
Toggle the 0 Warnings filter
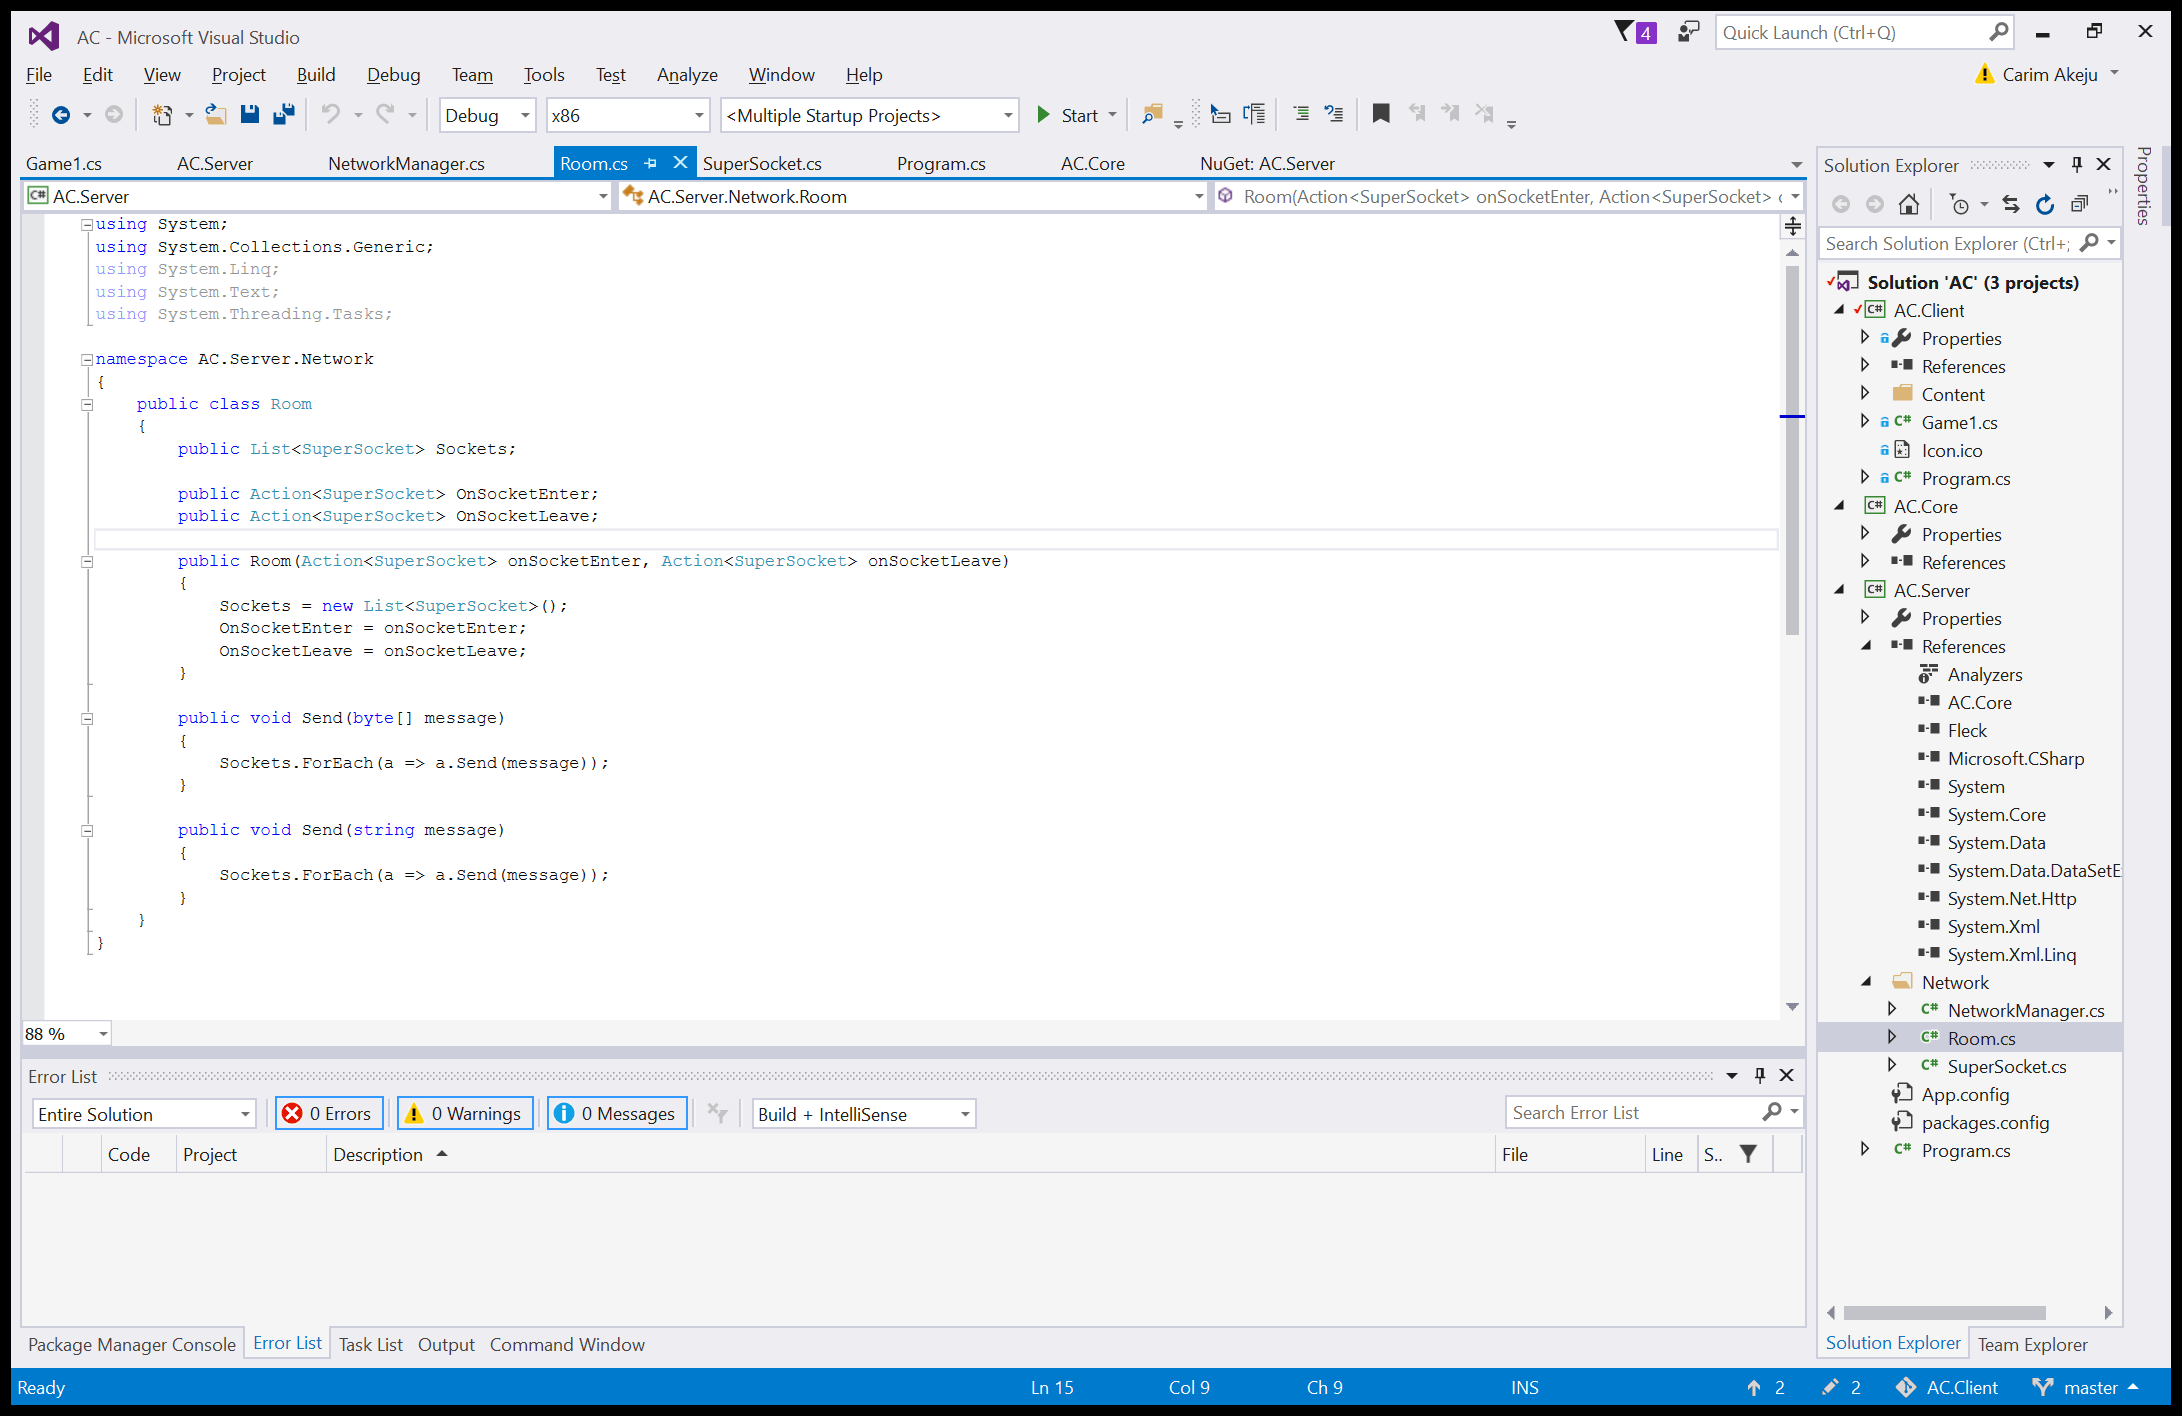[465, 1114]
